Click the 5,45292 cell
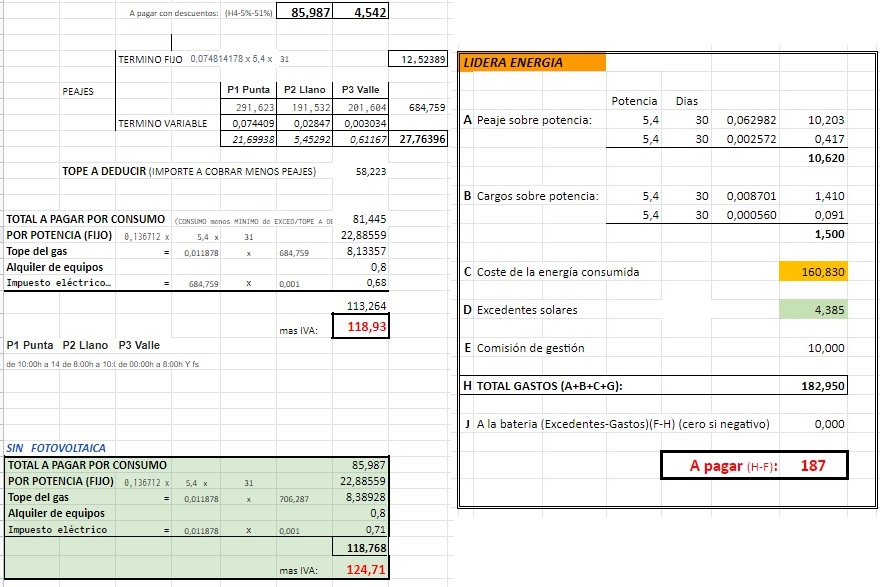The width and height of the screenshot is (893, 587). pos(305,139)
